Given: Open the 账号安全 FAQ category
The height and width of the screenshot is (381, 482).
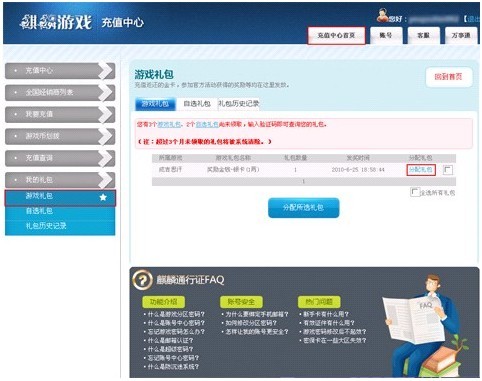Looking at the screenshot, I should tap(241, 302).
